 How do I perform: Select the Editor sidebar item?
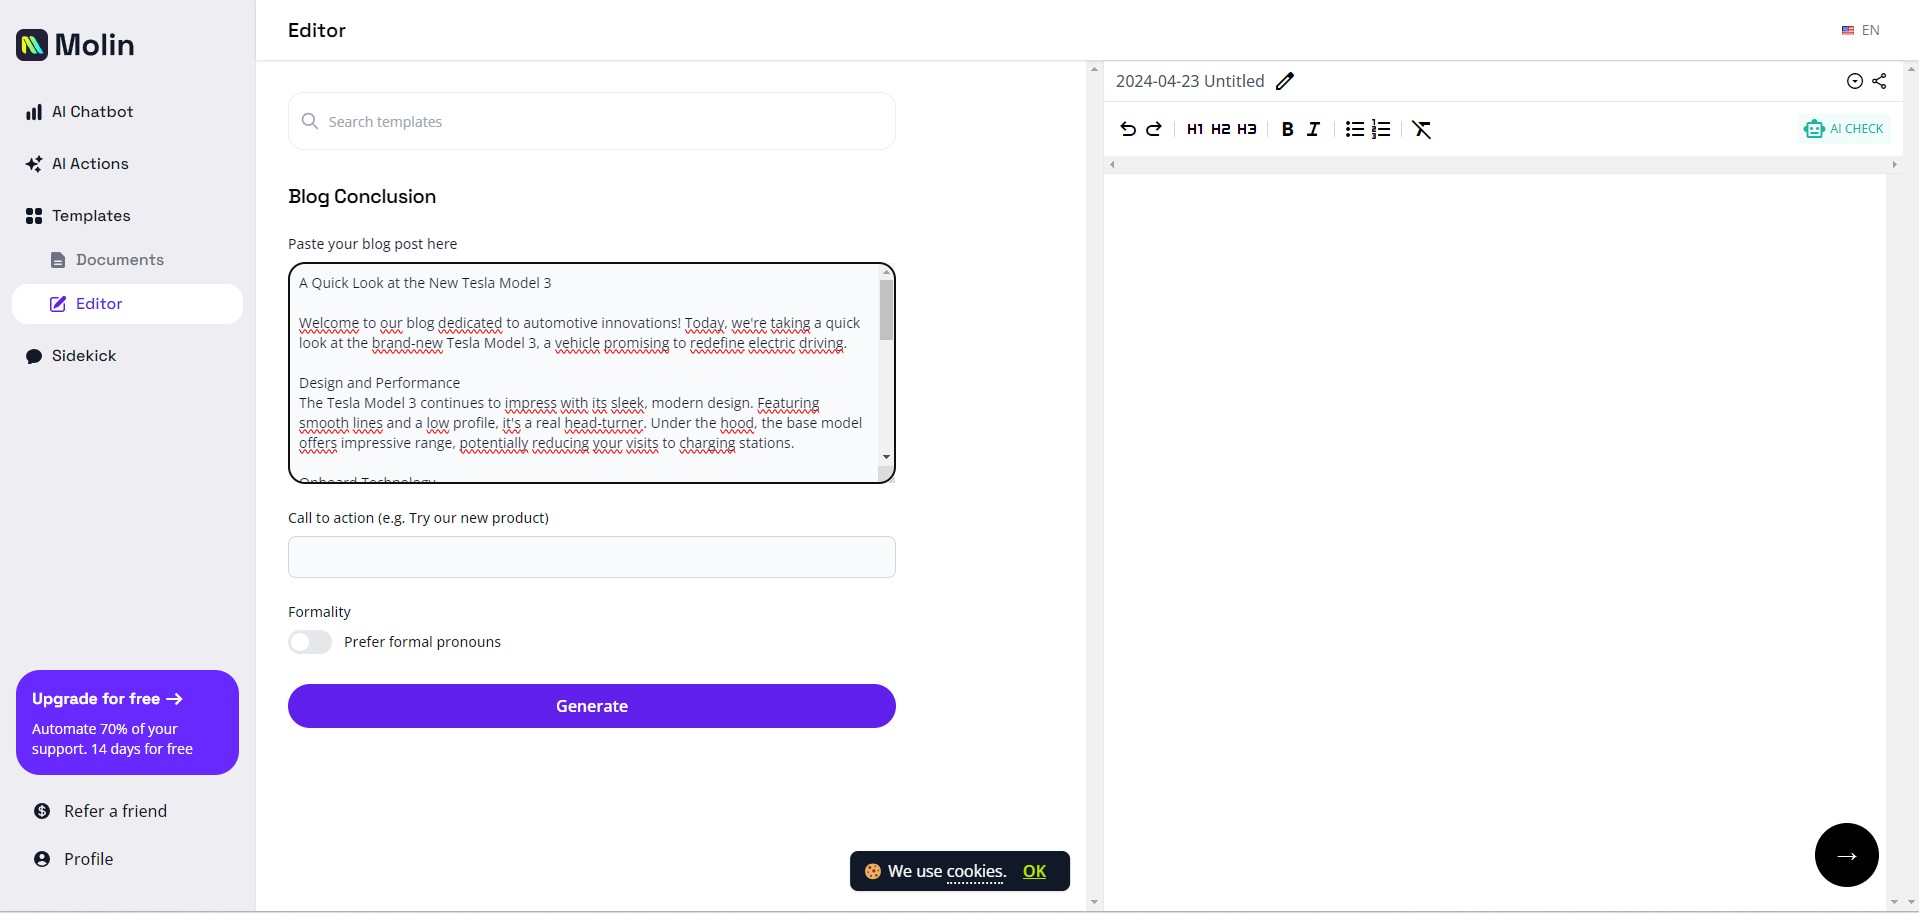127,304
